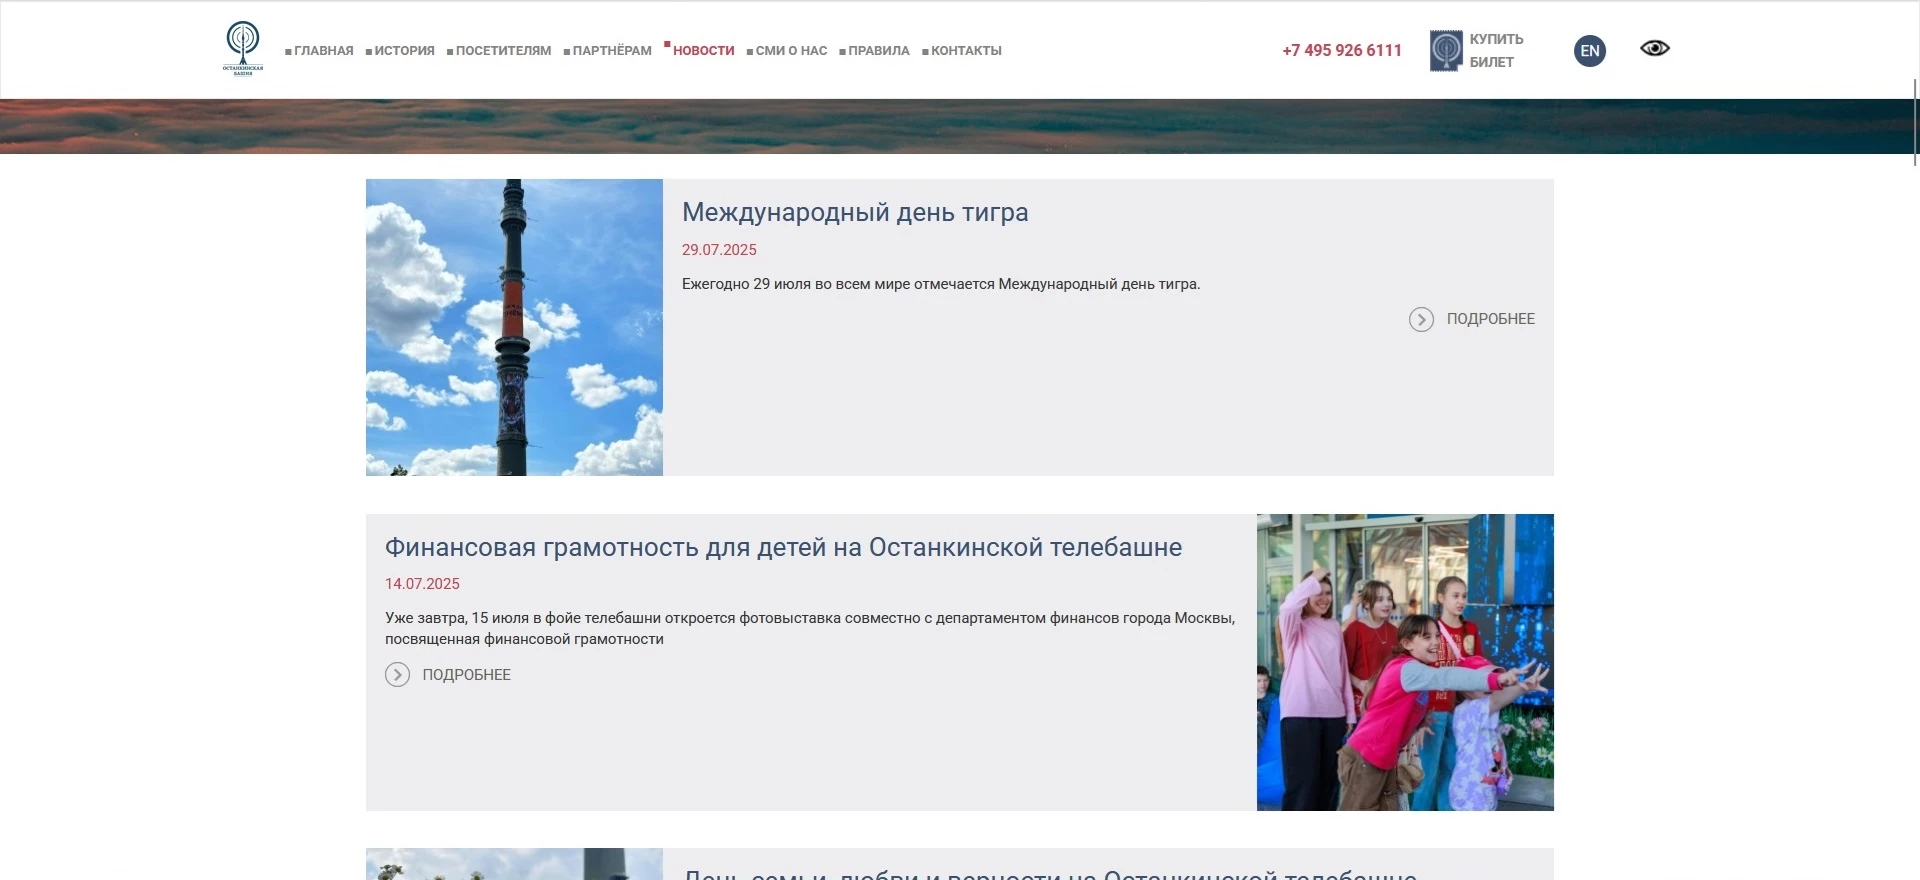The image size is (1920, 880).
Task: Click the date 29.07.2025
Action: coord(719,250)
